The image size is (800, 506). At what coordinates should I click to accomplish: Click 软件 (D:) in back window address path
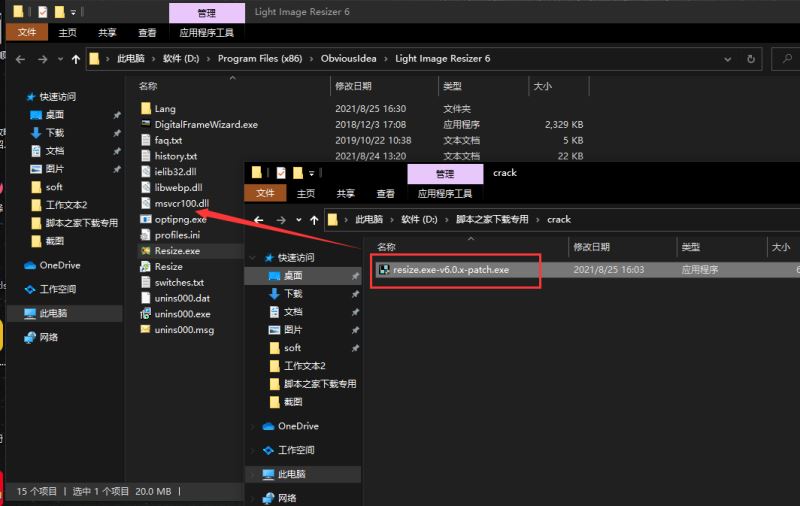click(181, 59)
